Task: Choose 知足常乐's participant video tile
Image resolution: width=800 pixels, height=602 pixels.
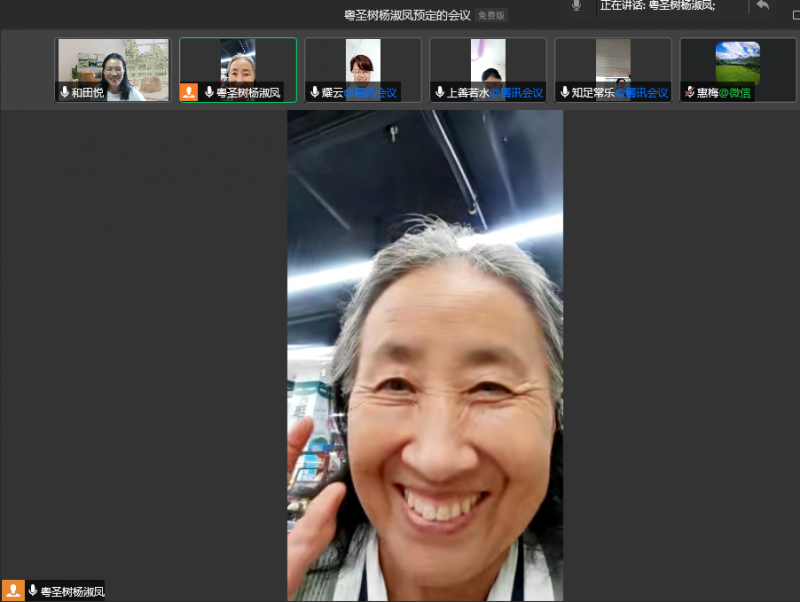Action: 613,62
